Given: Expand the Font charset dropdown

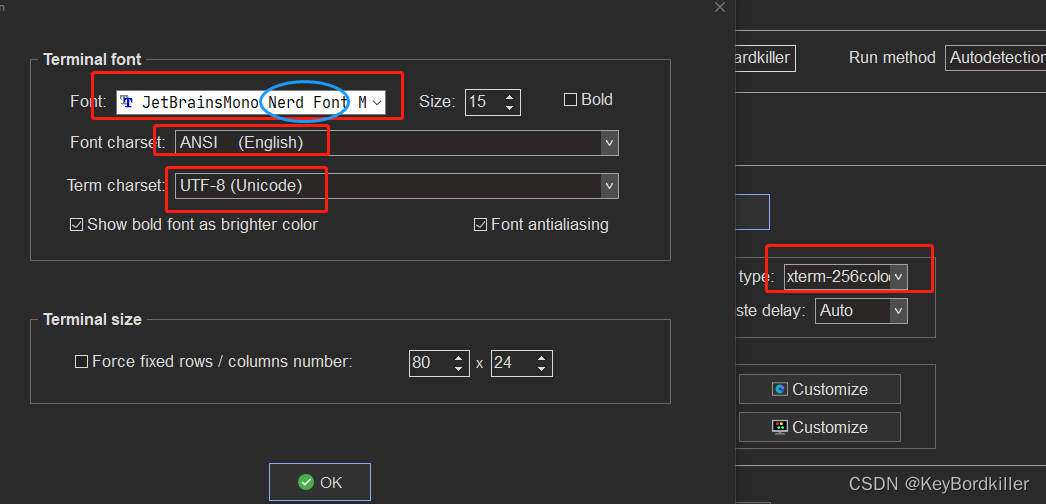Looking at the screenshot, I should click(x=609, y=143).
